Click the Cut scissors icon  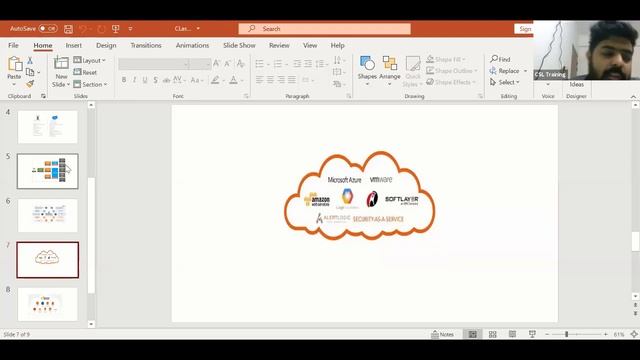[x=30, y=60]
